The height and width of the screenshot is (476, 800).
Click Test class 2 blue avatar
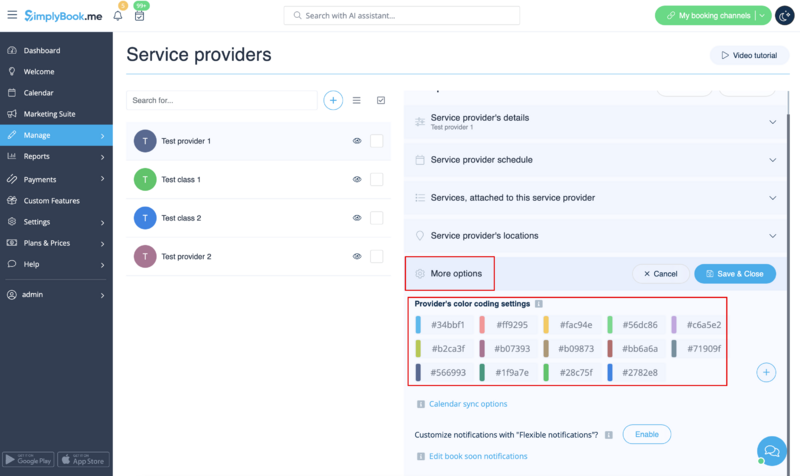pos(145,218)
